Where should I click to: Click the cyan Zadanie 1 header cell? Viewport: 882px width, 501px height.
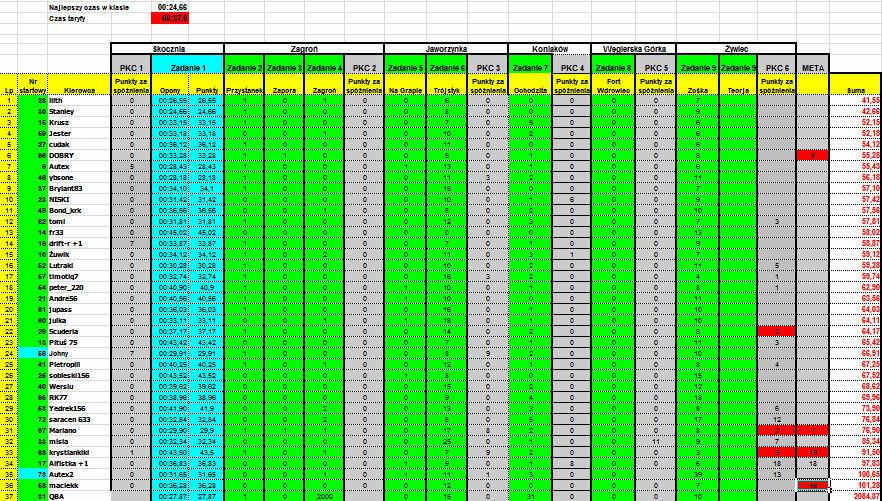click(188, 67)
